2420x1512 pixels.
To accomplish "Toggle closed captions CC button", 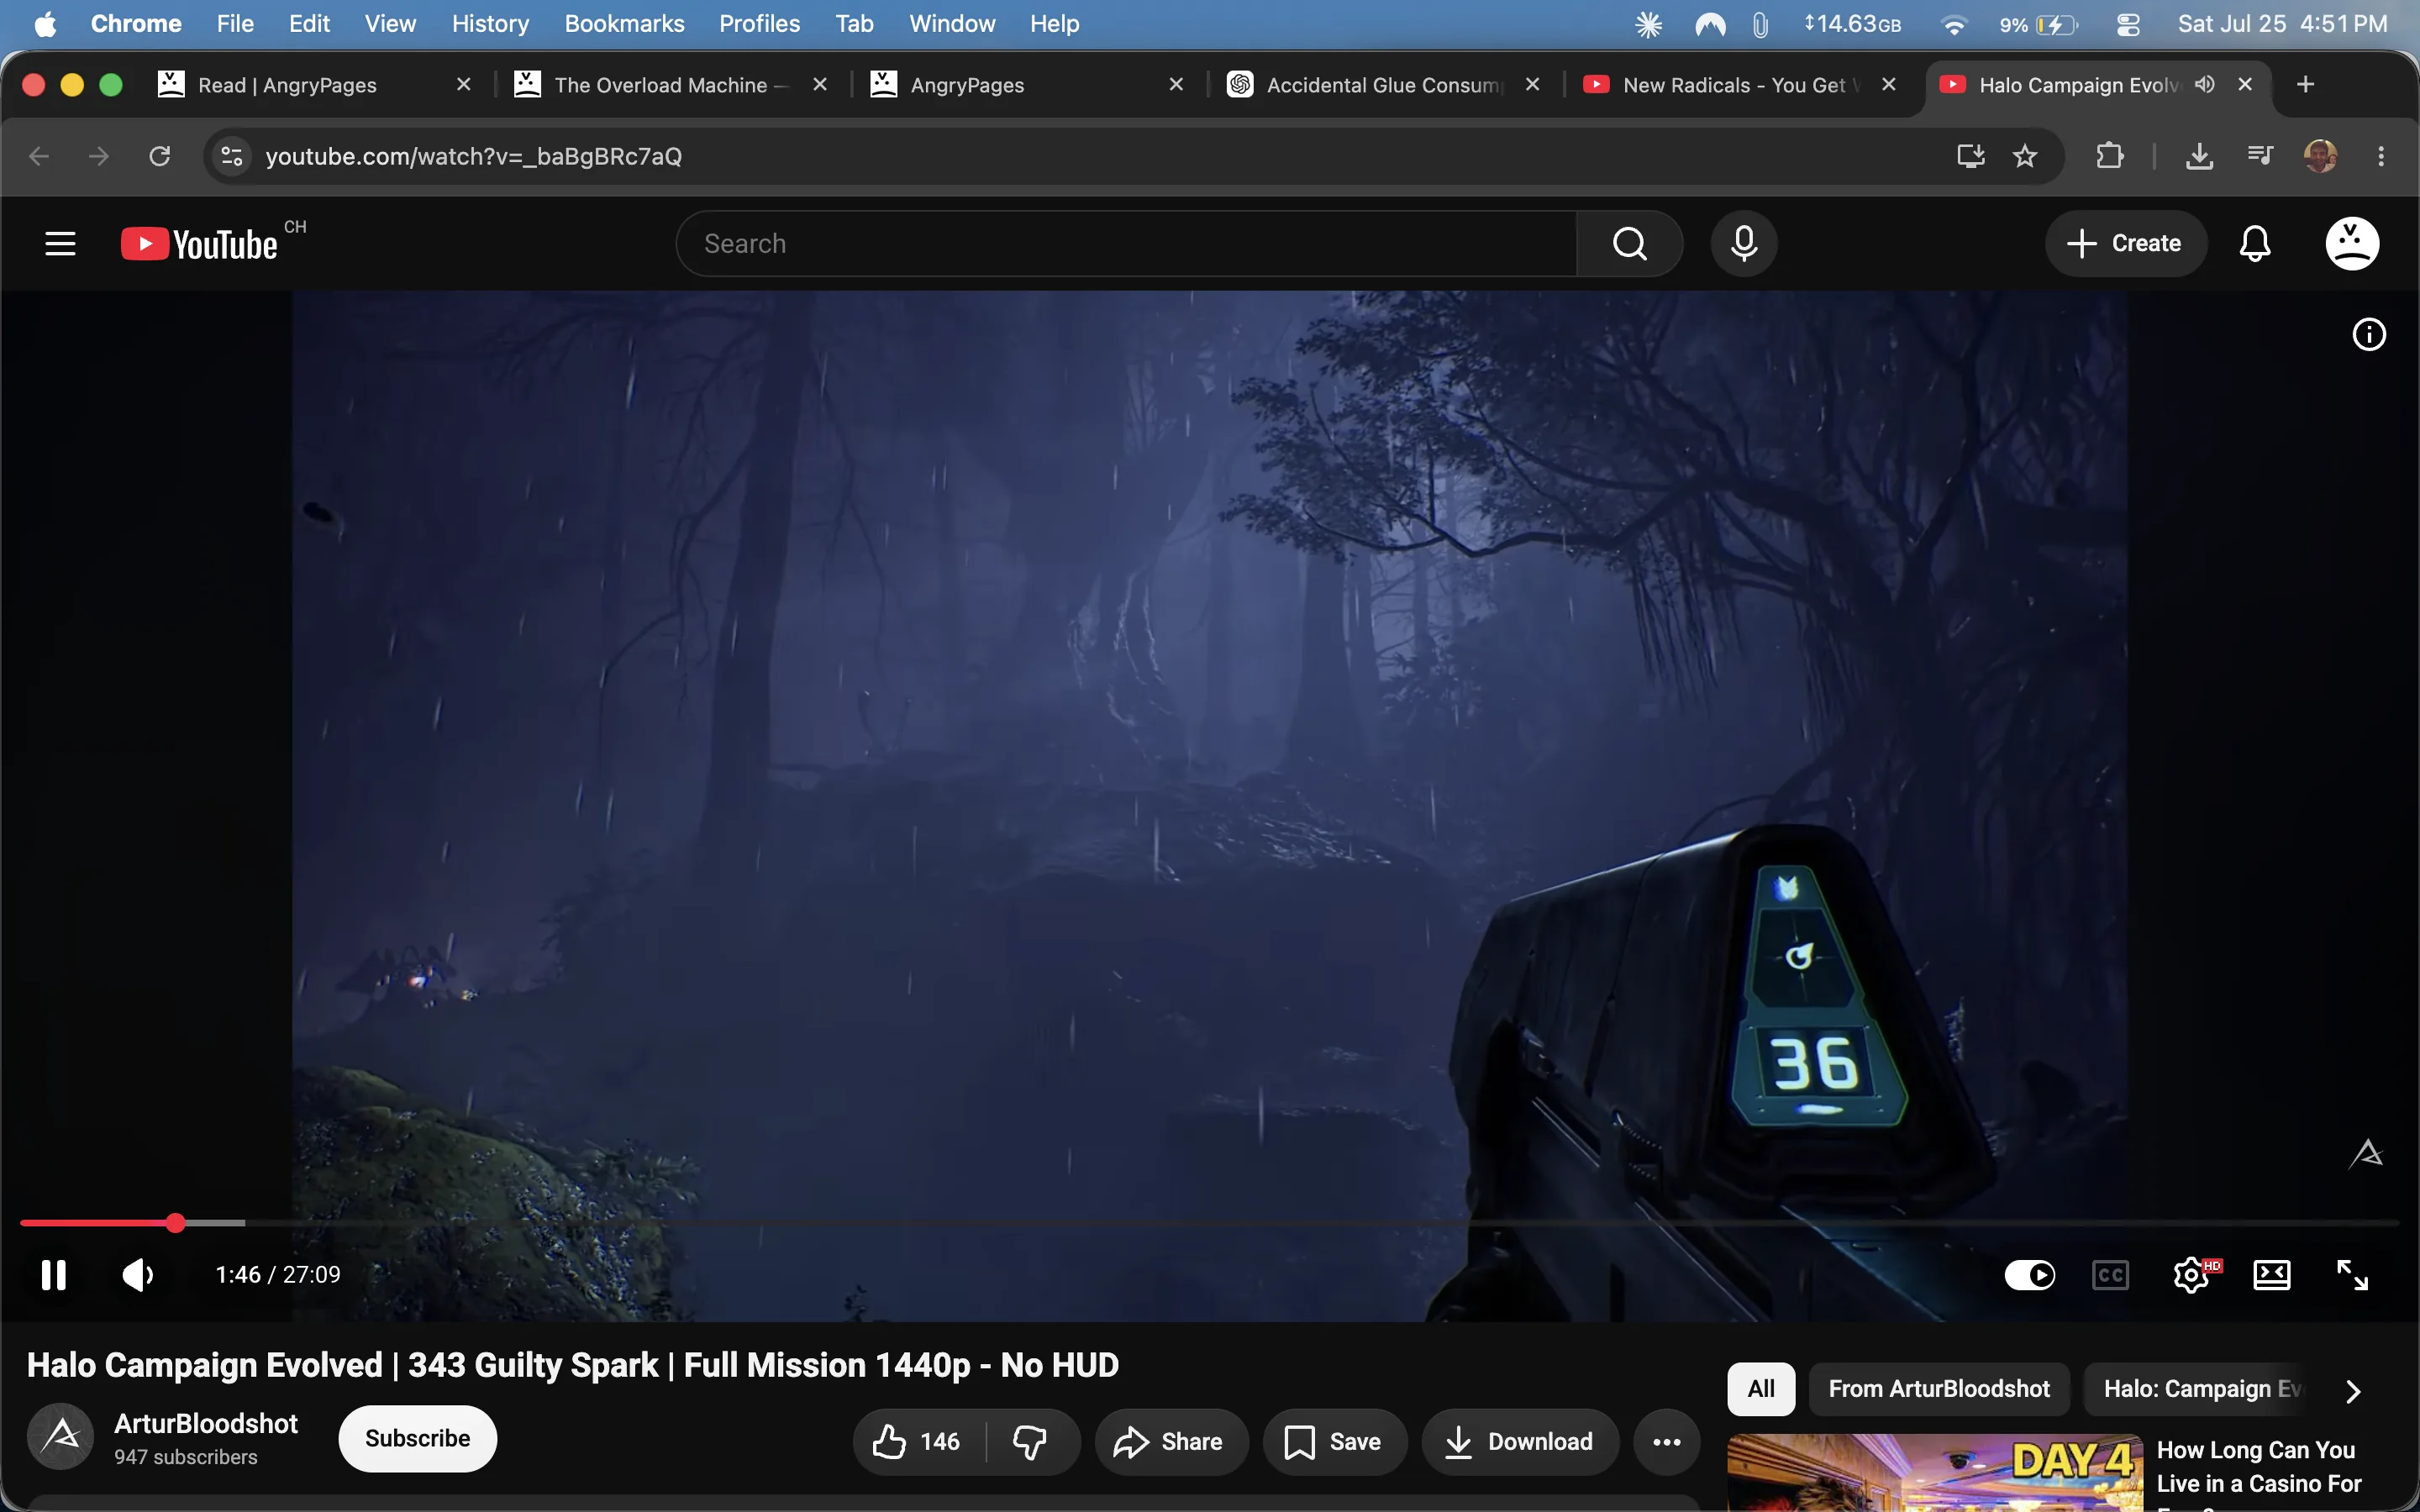I will [x=2111, y=1275].
